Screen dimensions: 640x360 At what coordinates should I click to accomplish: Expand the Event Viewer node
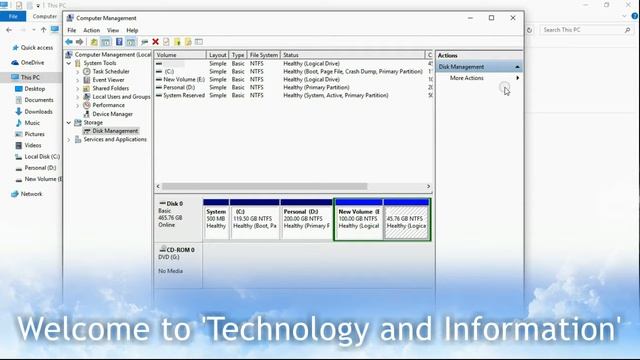(x=78, y=80)
